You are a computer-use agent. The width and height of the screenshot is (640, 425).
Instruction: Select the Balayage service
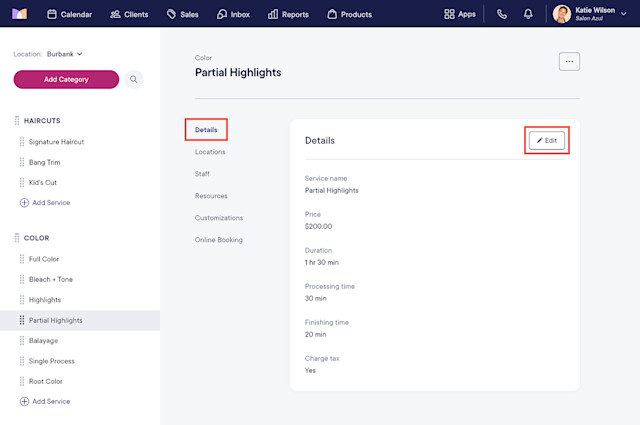(x=43, y=340)
